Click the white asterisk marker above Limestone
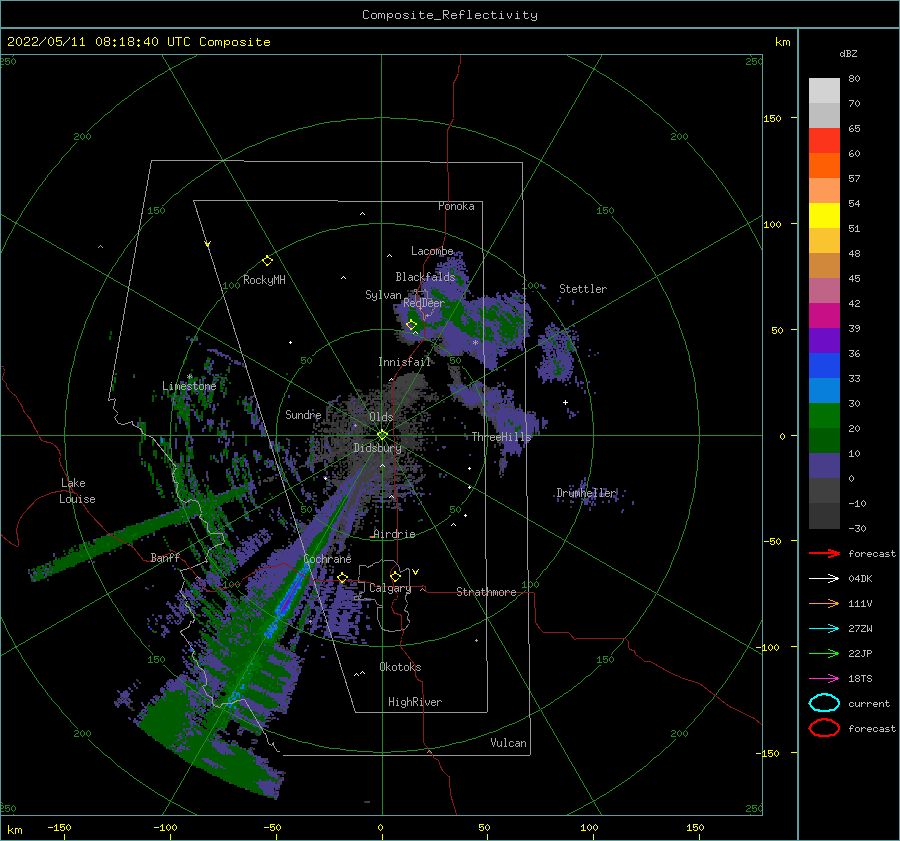900x841 pixels. tap(189, 377)
